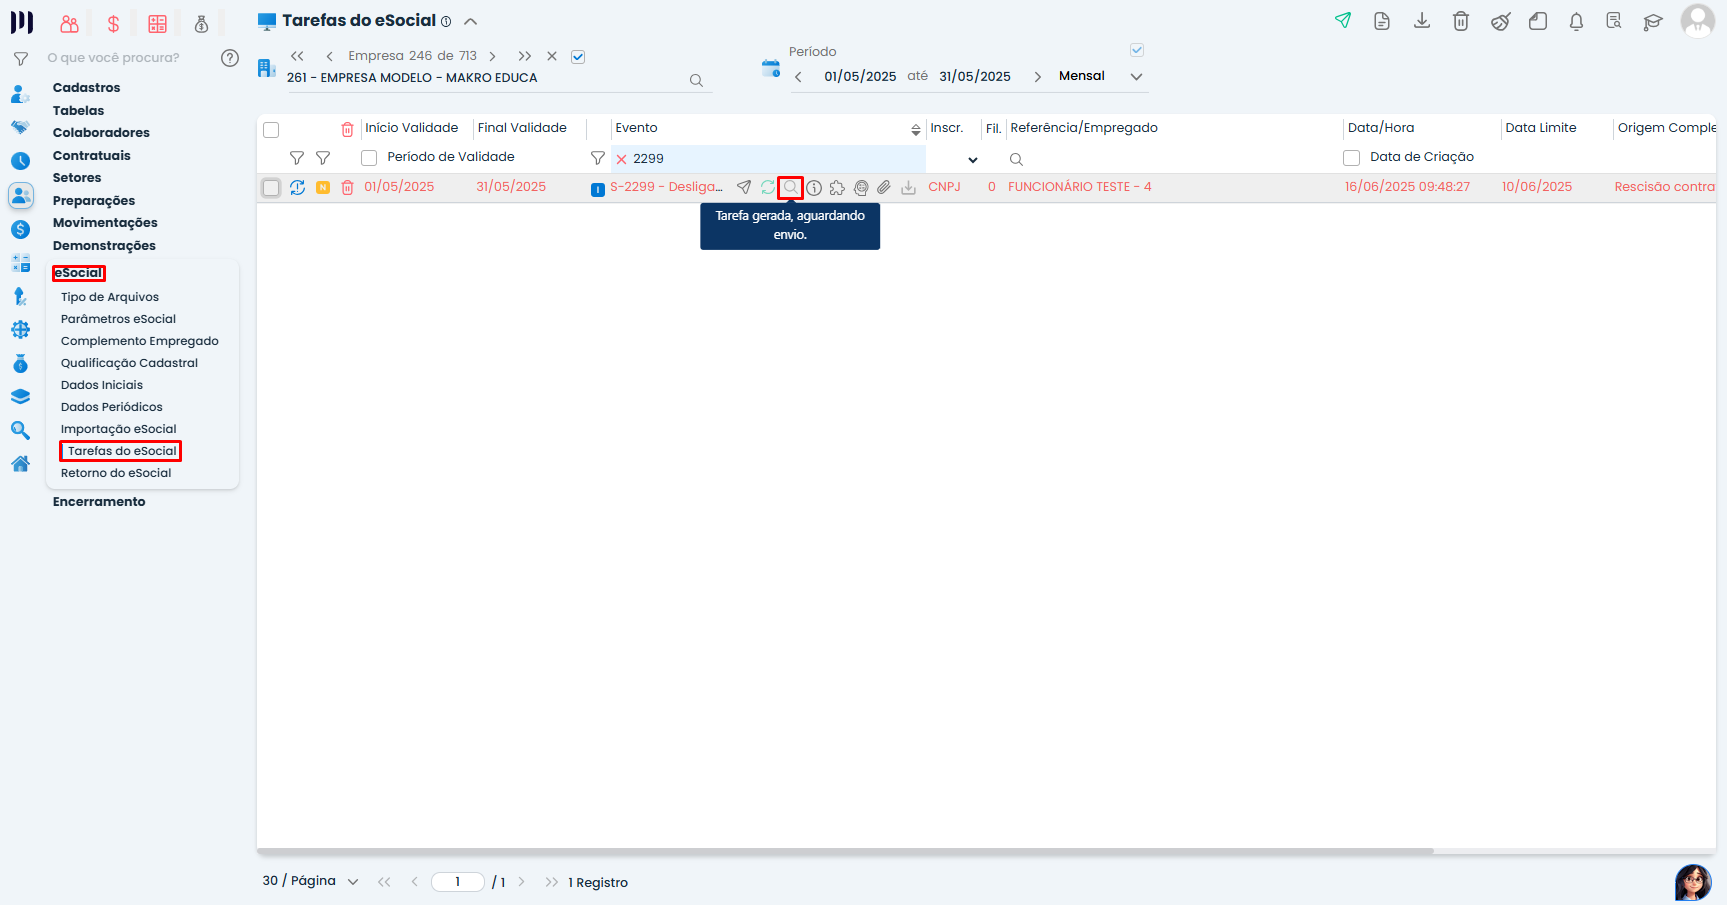Click the magnifier status icon in the S-2299 row
Viewport: 1727px width, 905px height.
pos(791,187)
